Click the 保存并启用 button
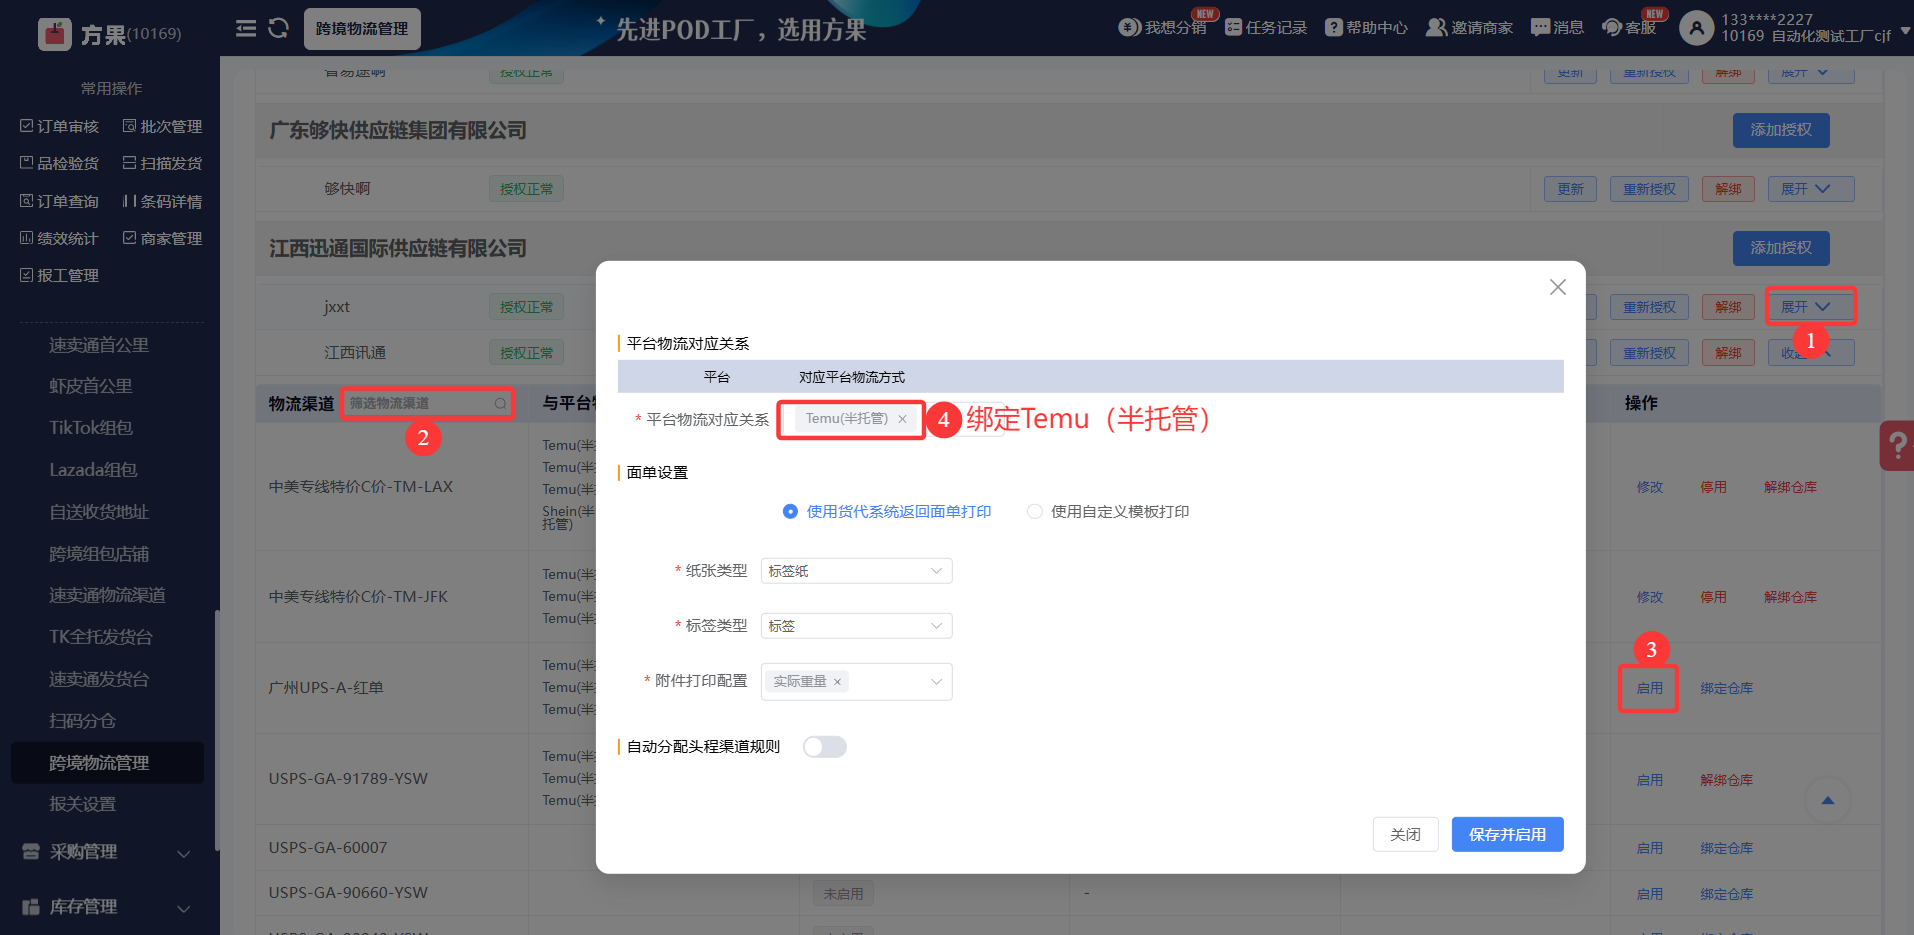 point(1507,834)
